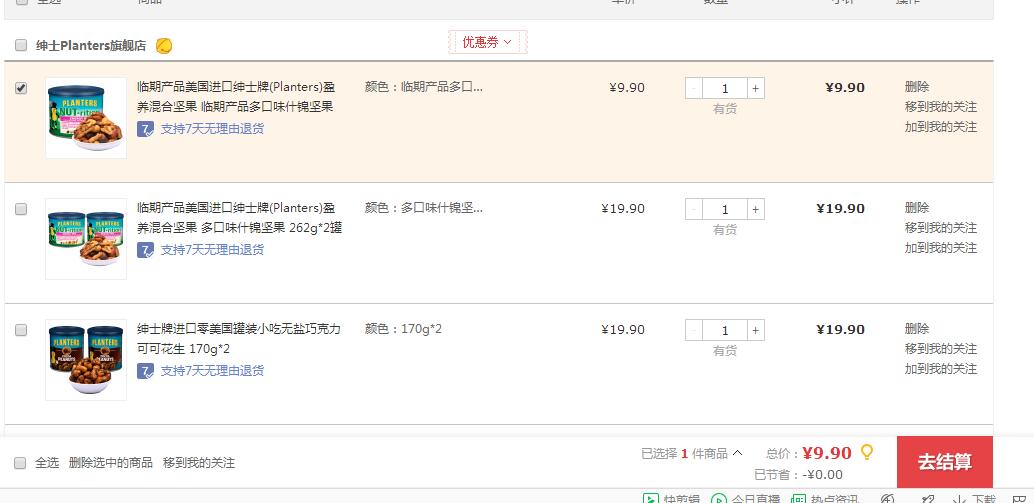Select the 262g*2罐 mixed nuts item checkbox
Image resolution: width=1034 pixels, height=503 pixels.
point(21,209)
